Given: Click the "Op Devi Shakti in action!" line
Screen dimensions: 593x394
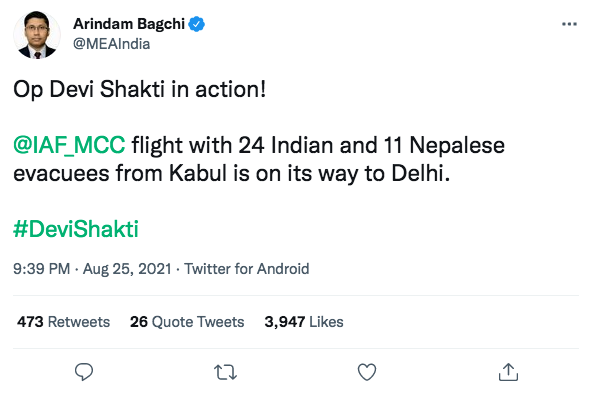Looking at the screenshot, I should (140, 90).
